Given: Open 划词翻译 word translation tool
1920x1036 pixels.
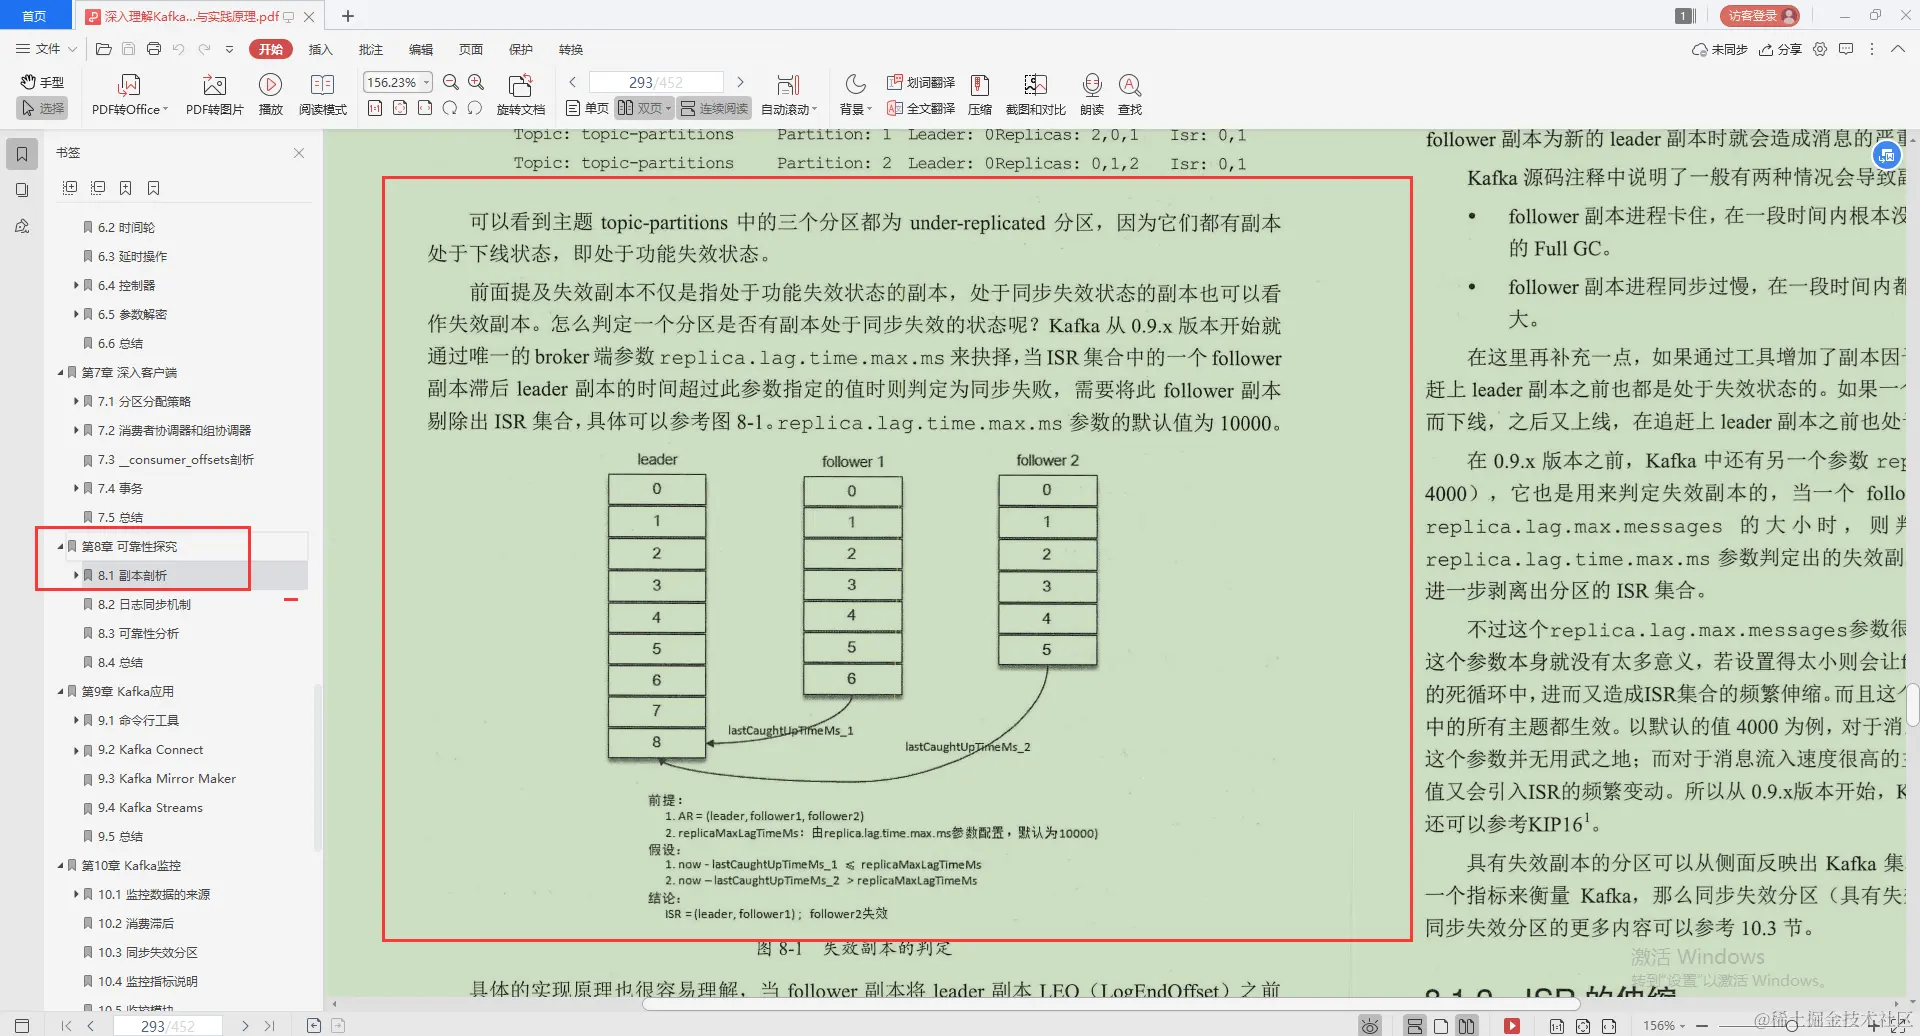Looking at the screenshot, I should (x=919, y=83).
